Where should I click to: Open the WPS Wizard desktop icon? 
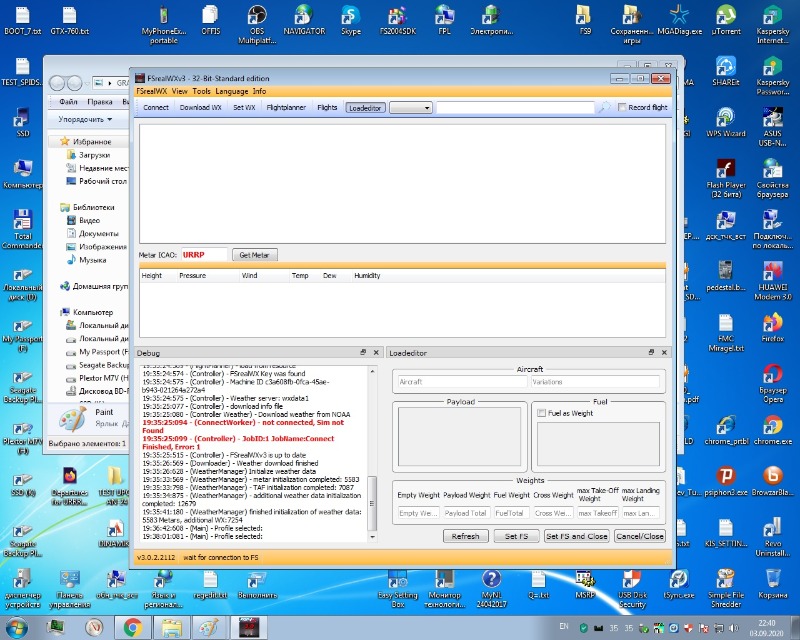[x=726, y=122]
